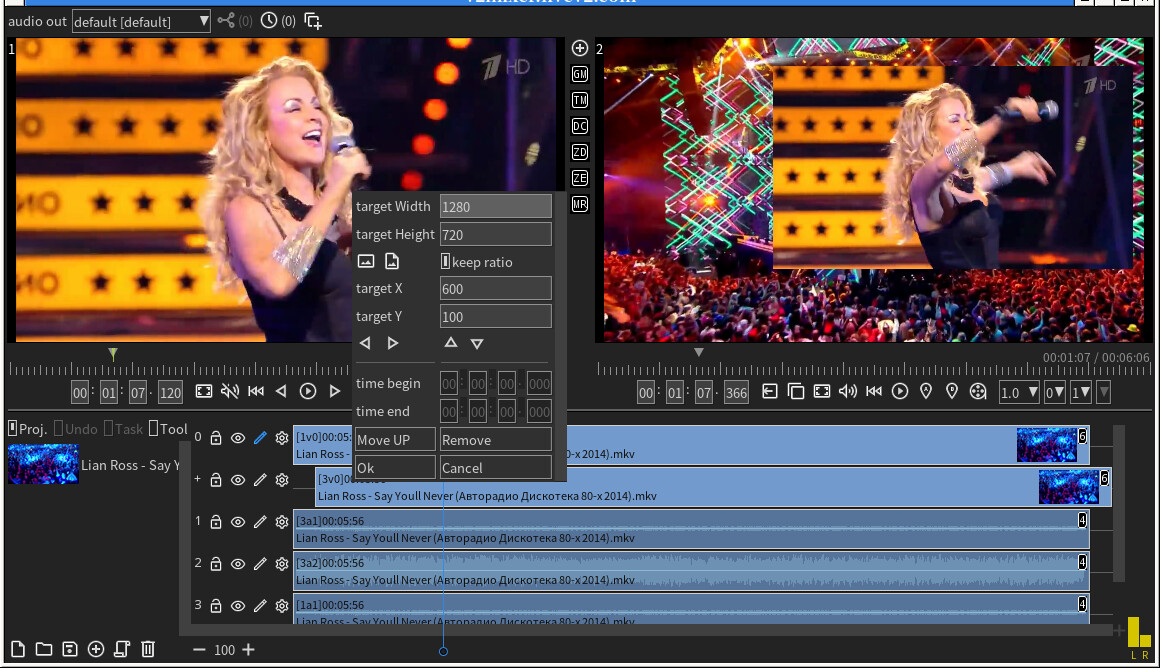Select the TM side panel icon
Viewport: 1160px width, 668px height.
(x=580, y=100)
